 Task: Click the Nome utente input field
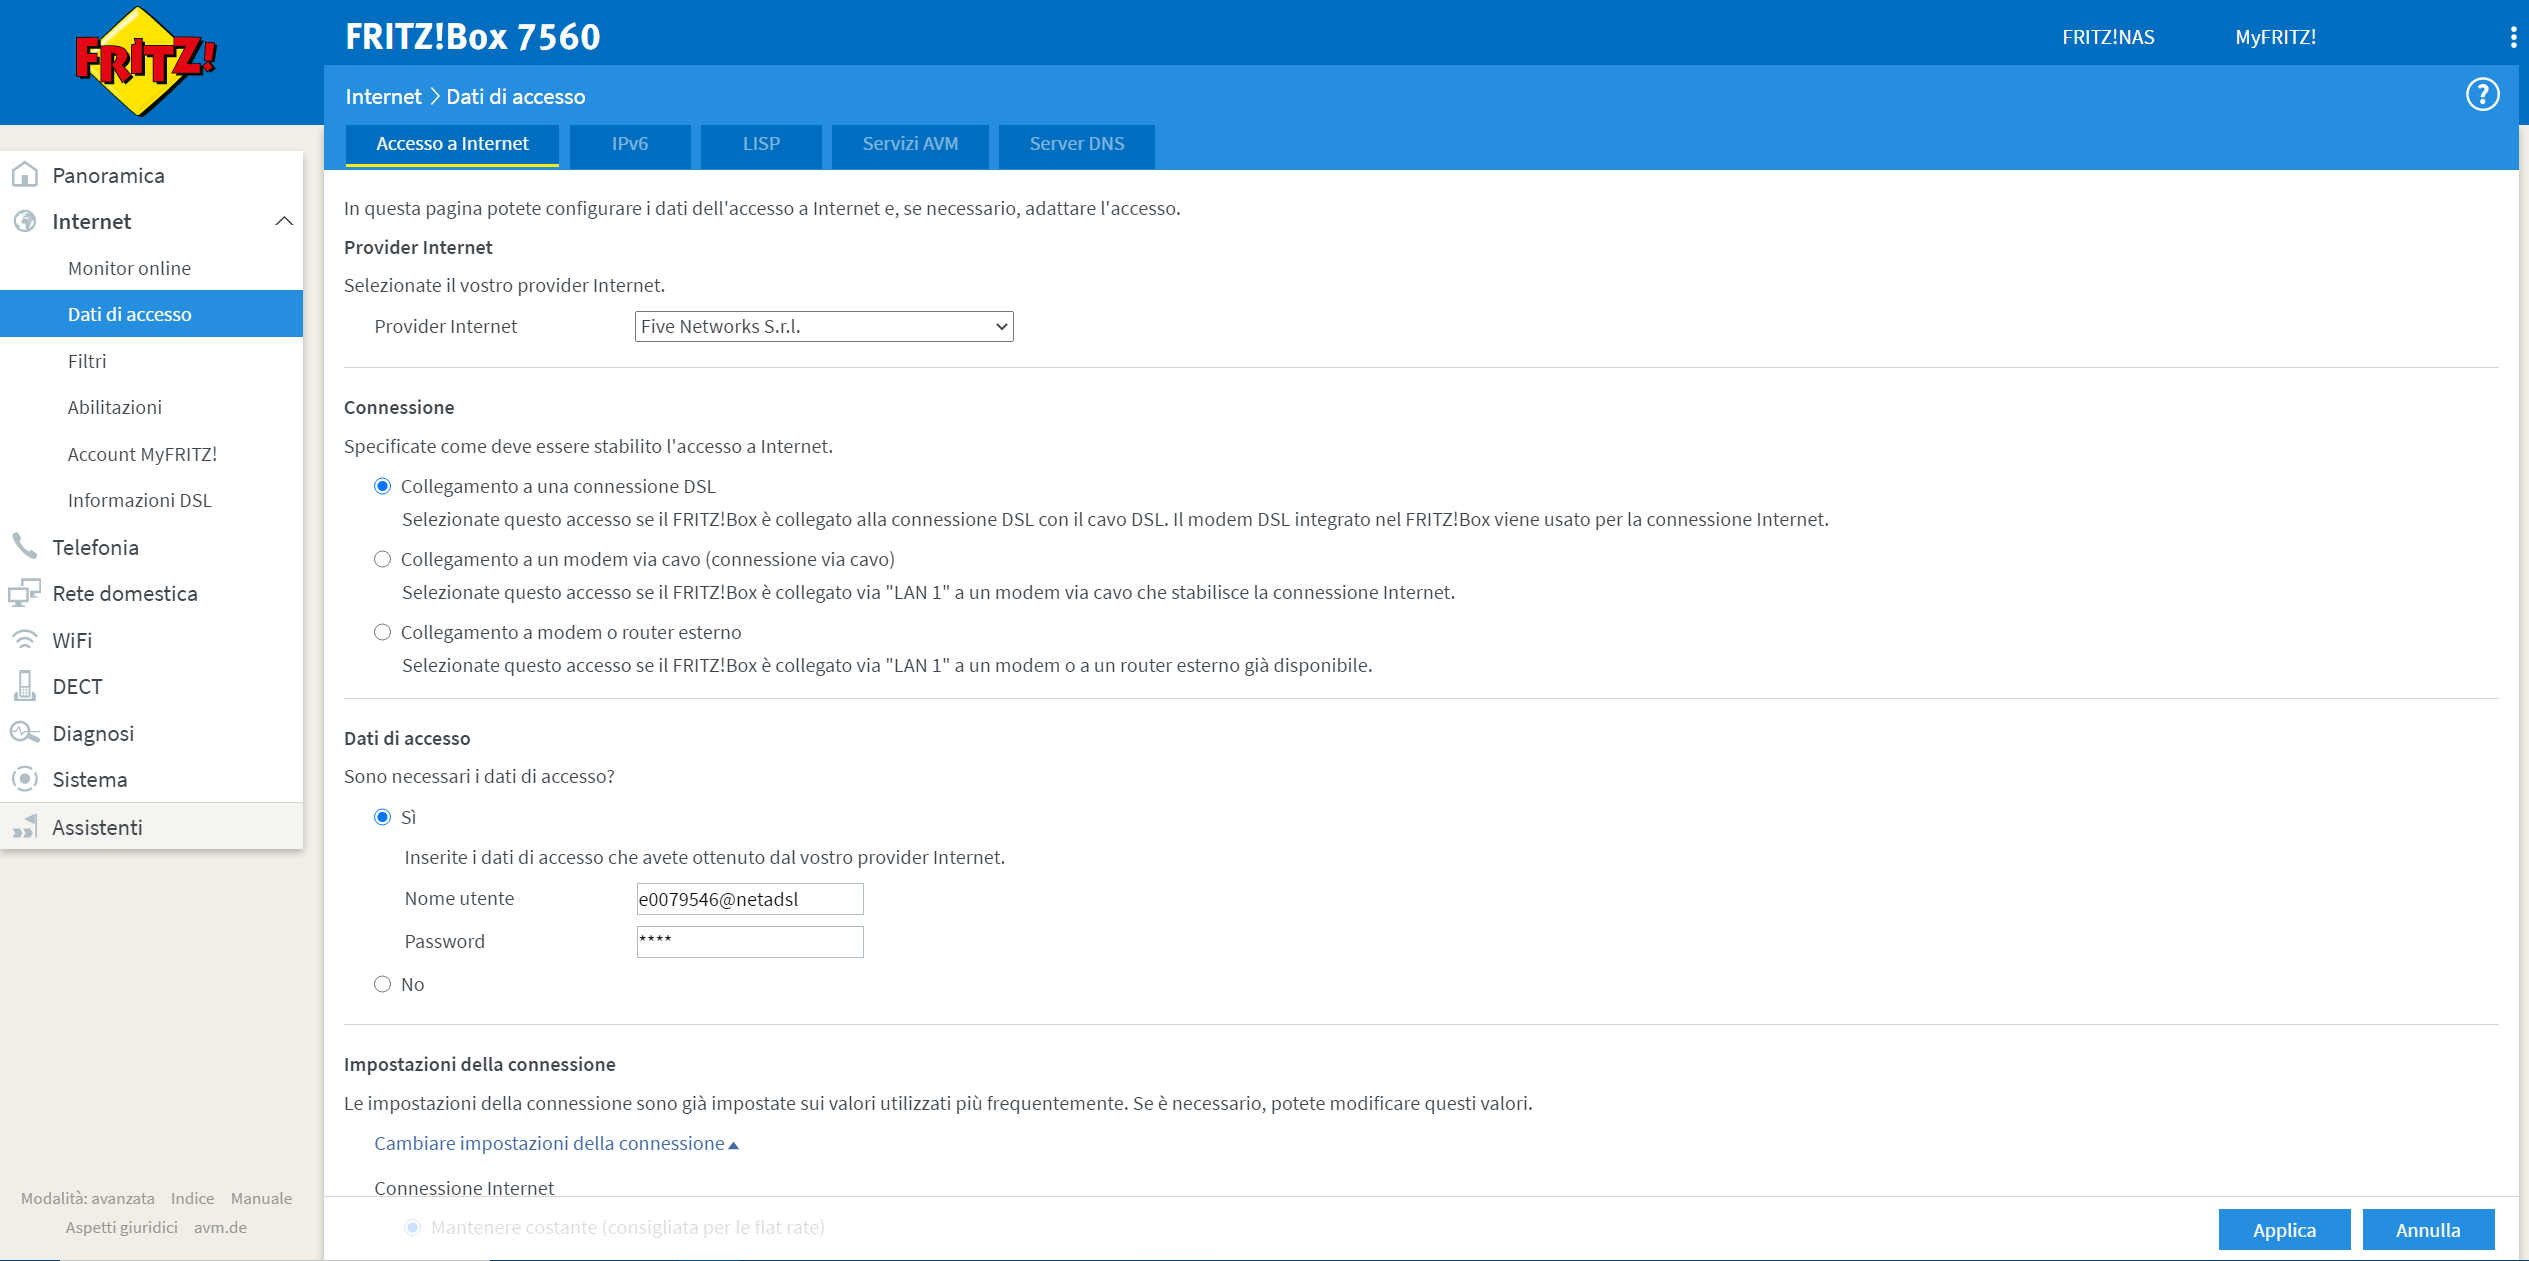[x=749, y=899]
